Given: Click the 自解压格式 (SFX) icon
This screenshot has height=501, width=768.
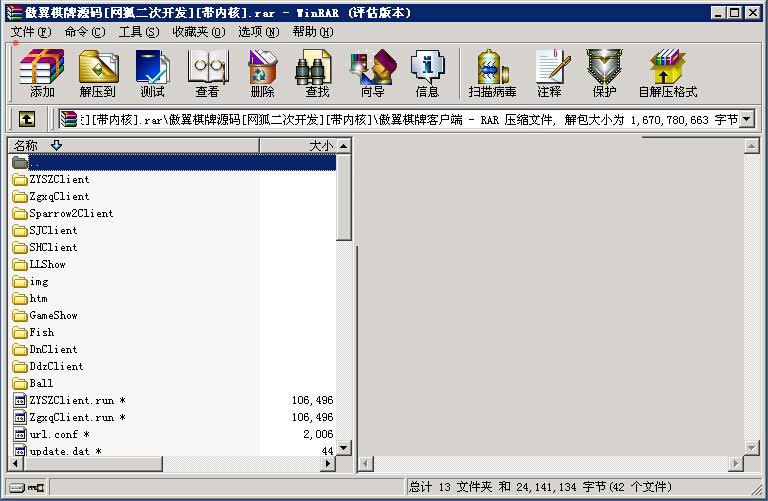Looking at the screenshot, I should pyautogui.click(x=668, y=73).
